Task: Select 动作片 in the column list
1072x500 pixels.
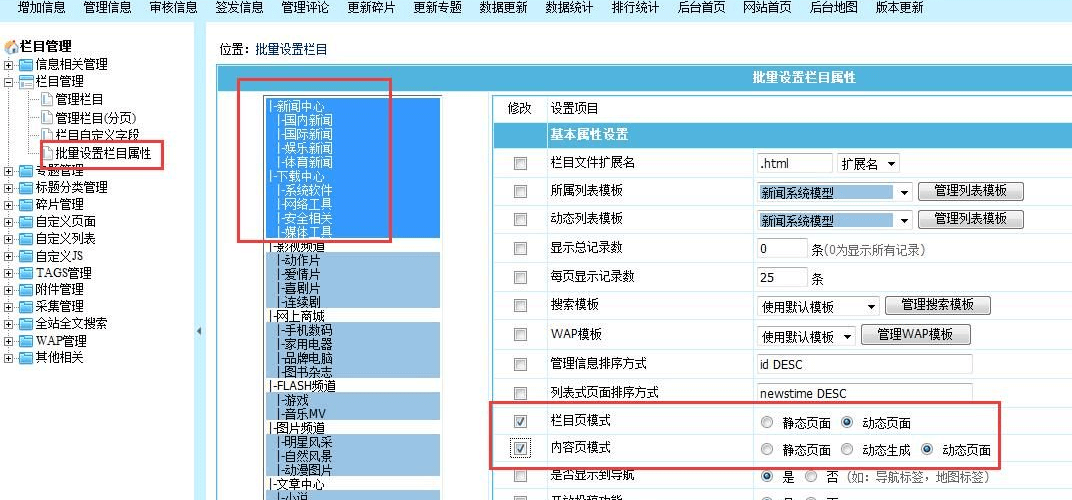Action: click(302, 261)
